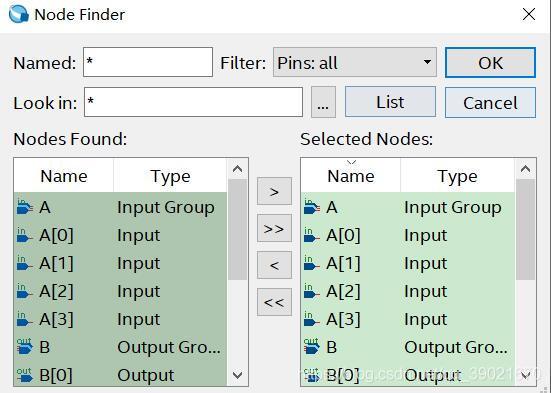Viewport: 551px width, 393px height.
Task: Click OK to confirm node selection
Action: click(490, 63)
